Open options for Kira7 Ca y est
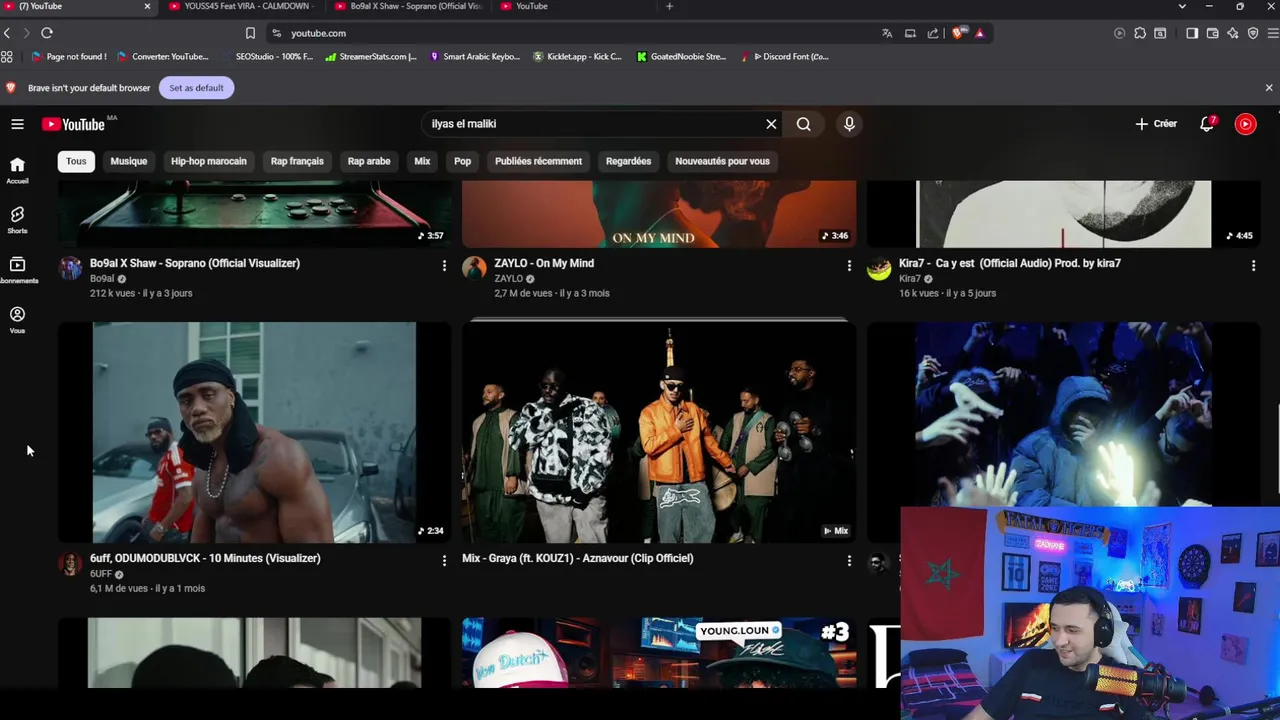The height and width of the screenshot is (720, 1280). point(1253,265)
